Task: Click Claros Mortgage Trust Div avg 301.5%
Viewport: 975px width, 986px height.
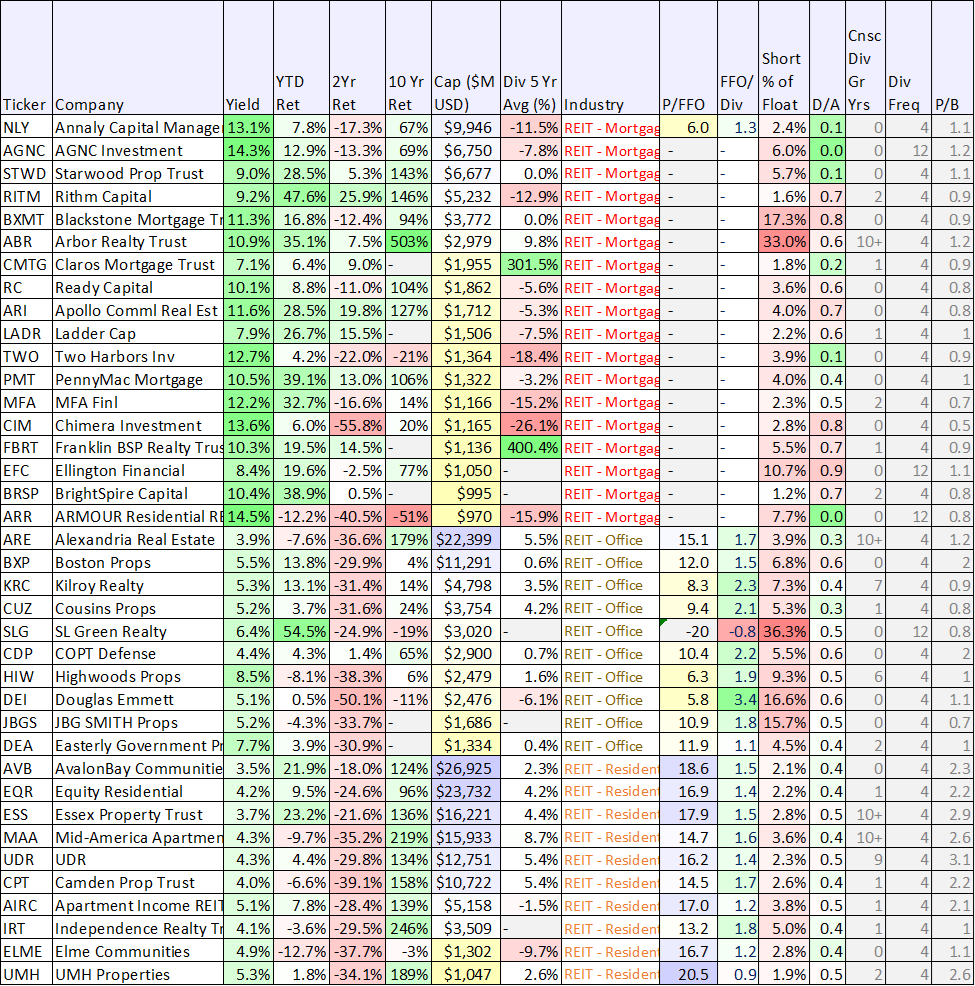Action: point(531,265)
